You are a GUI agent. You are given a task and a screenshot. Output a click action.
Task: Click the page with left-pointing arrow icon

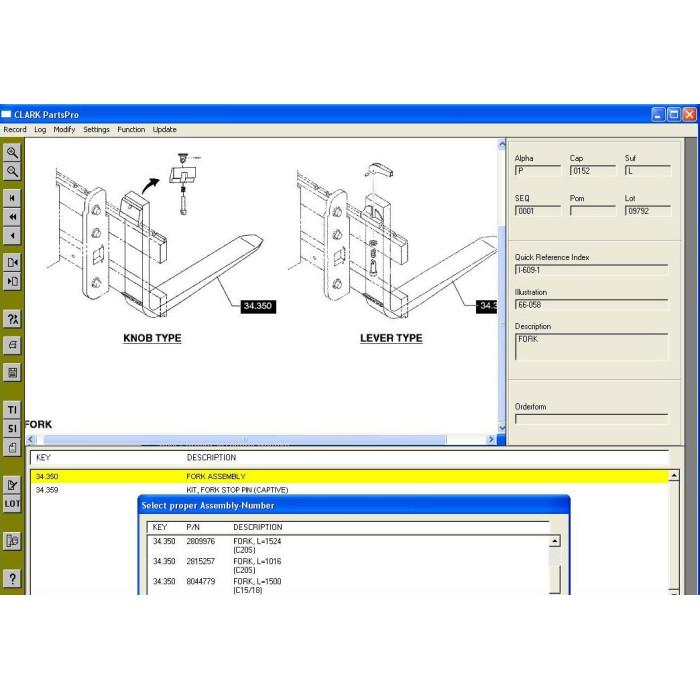[x=12, y=262]
